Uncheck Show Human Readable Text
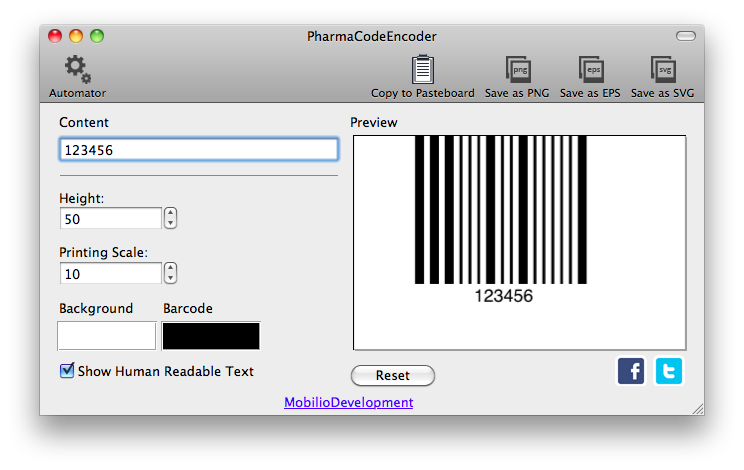Image resolution: width=744 pixels, height=470 pixels. [67, 371]
